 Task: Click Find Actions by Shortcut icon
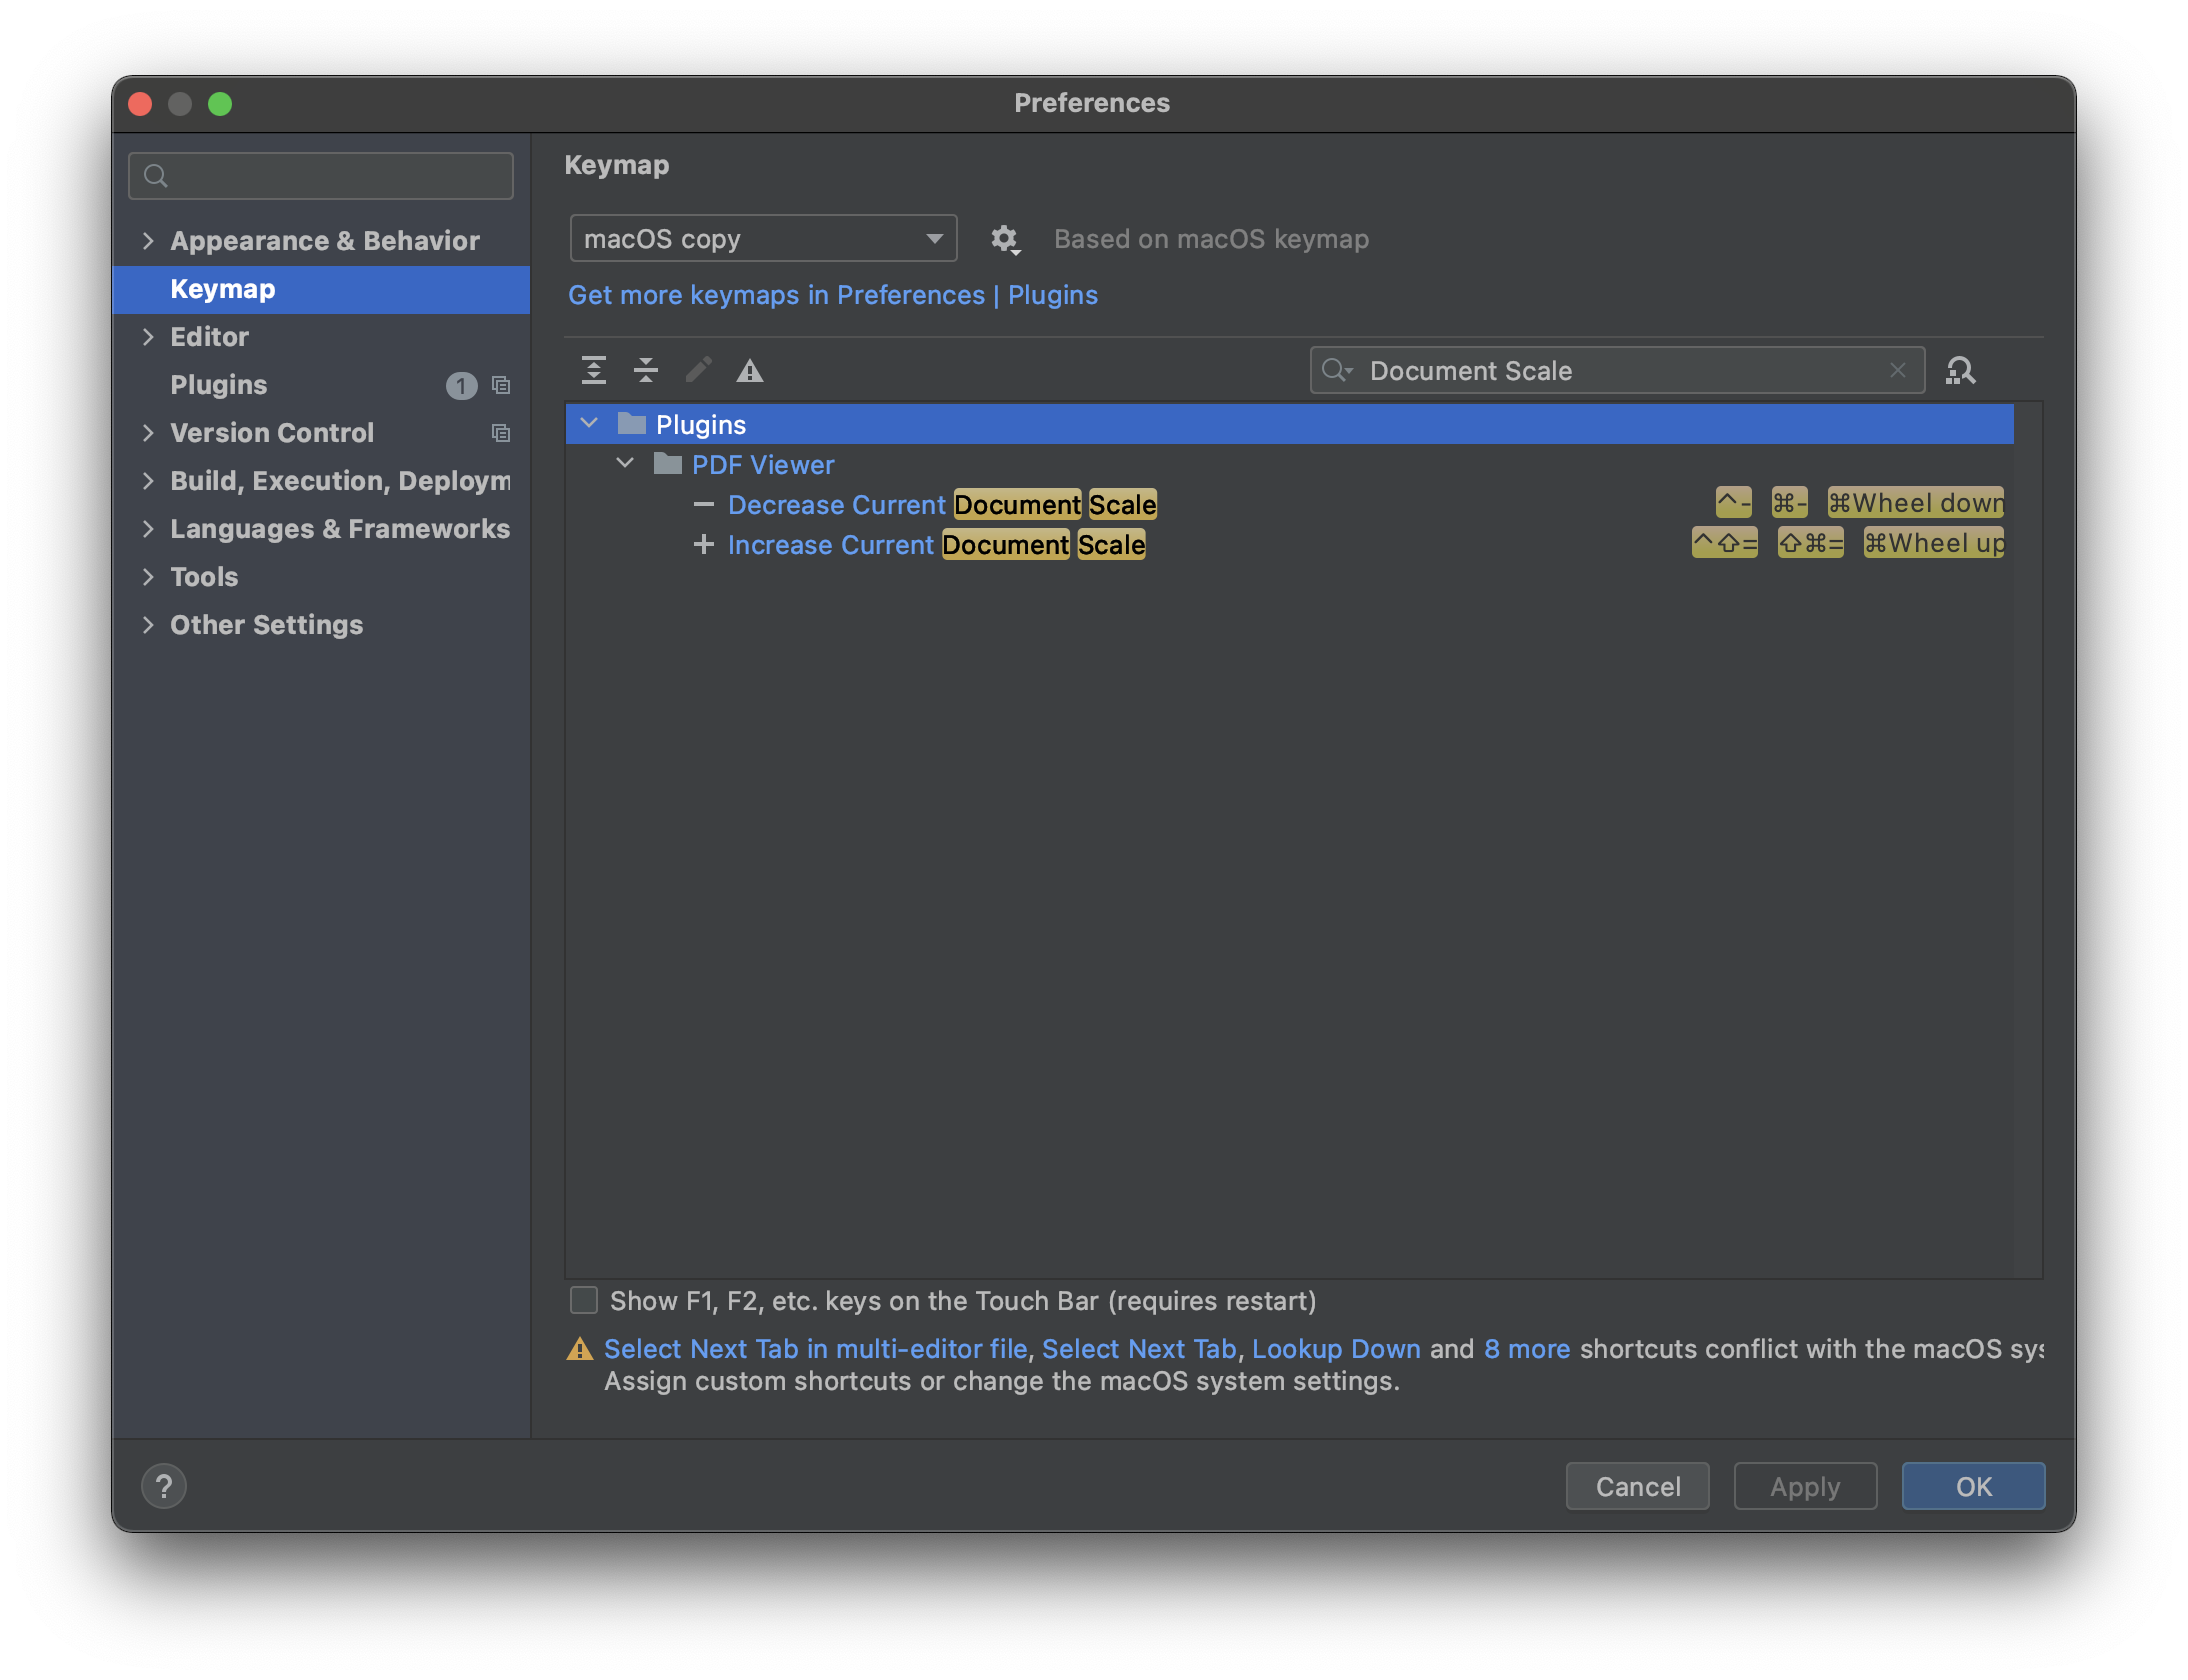click(1961, 370)
